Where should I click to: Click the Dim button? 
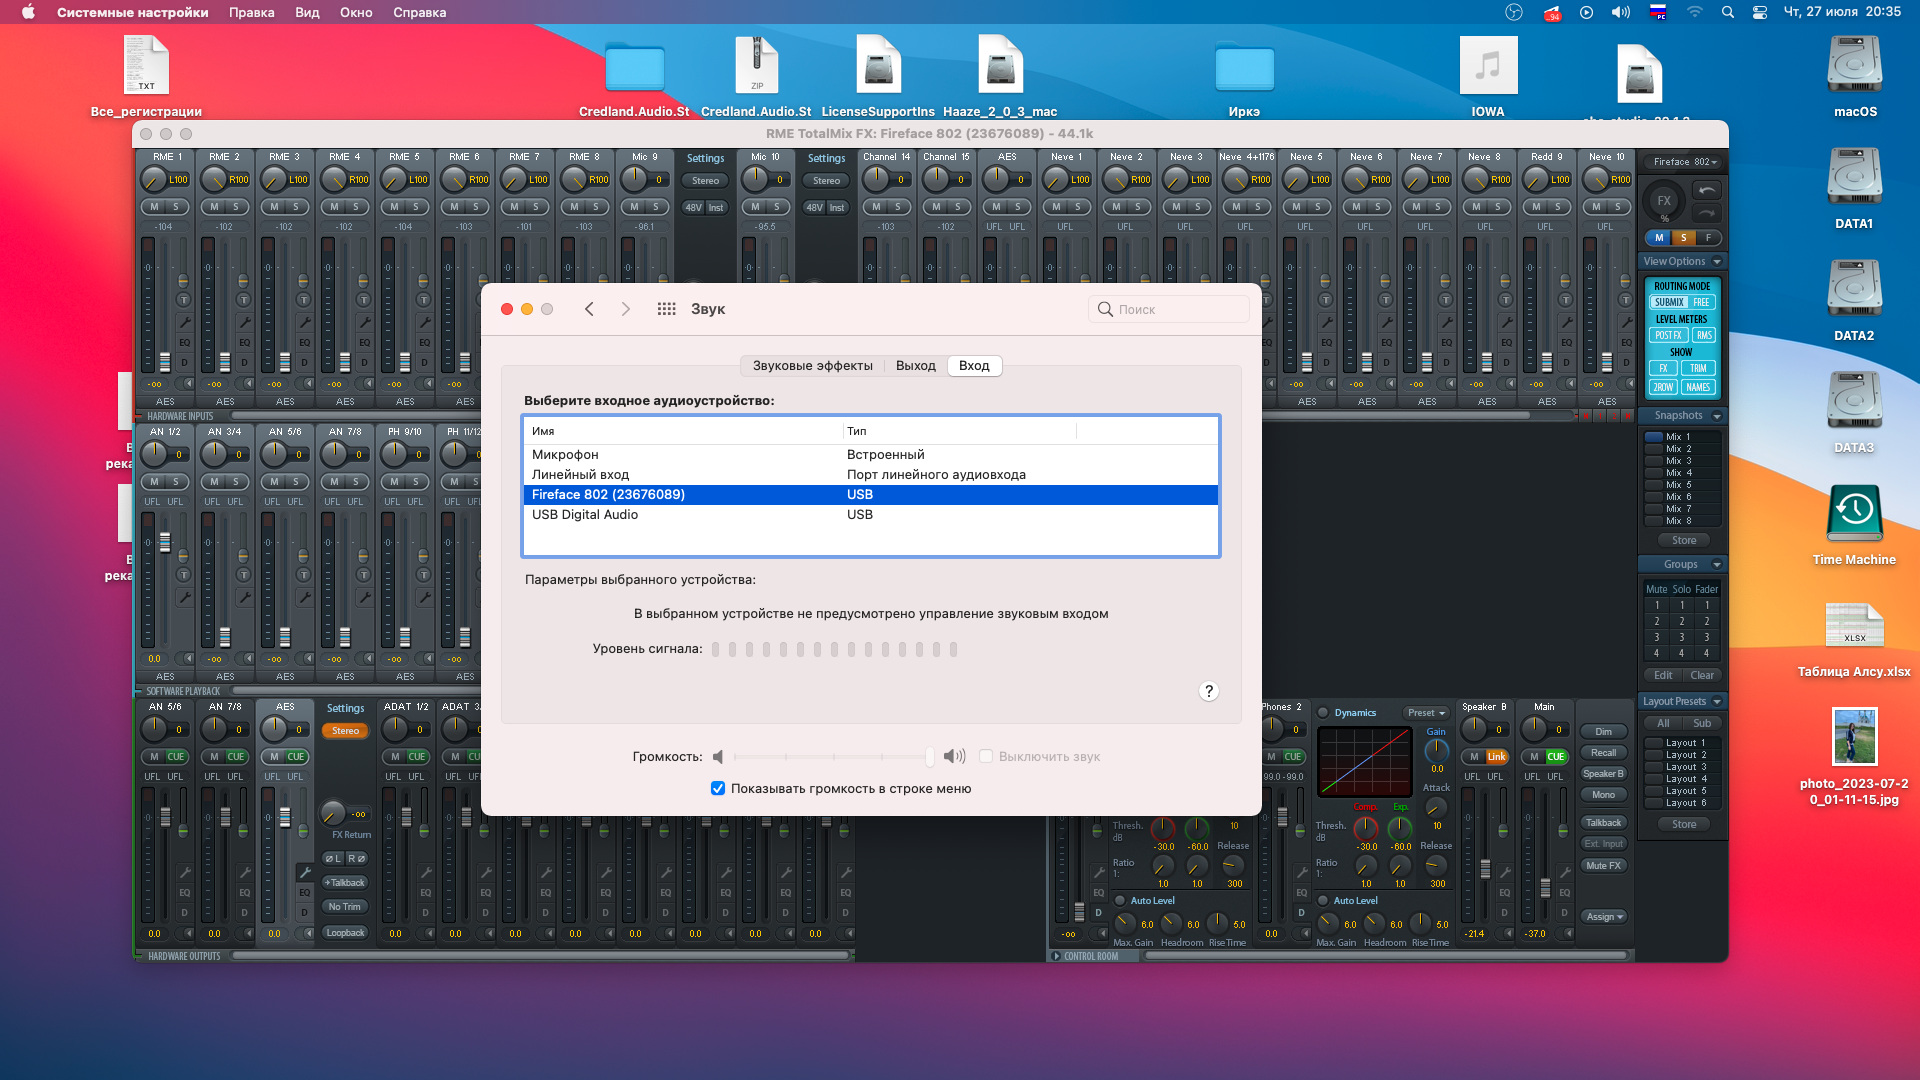click(x=1604, y=732)
